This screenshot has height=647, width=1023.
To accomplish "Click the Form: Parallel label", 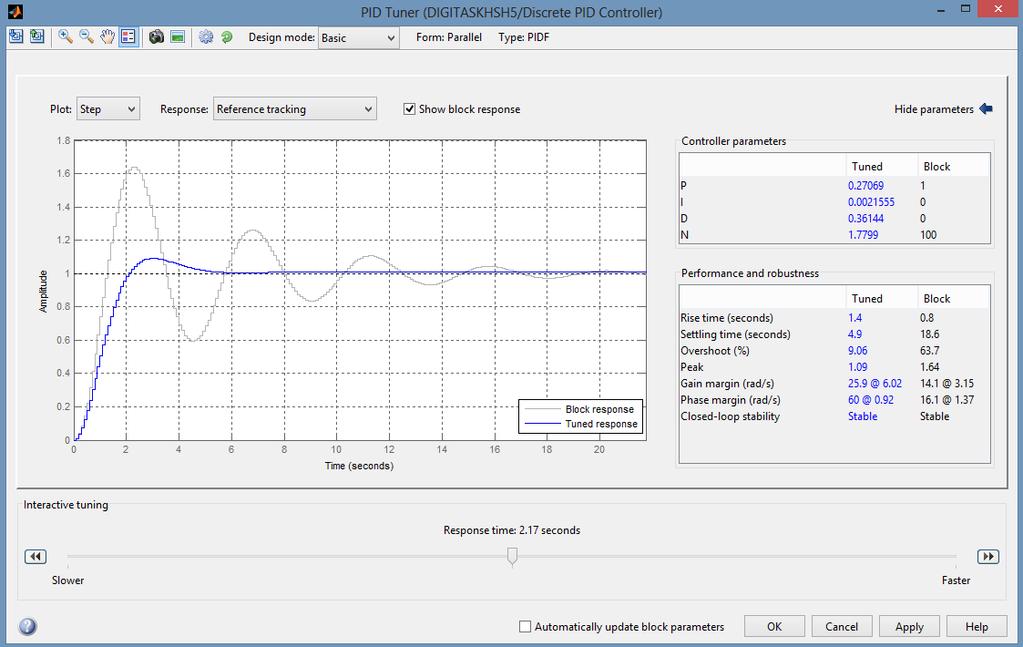I will pyautogui.click(x=449, y=37).
